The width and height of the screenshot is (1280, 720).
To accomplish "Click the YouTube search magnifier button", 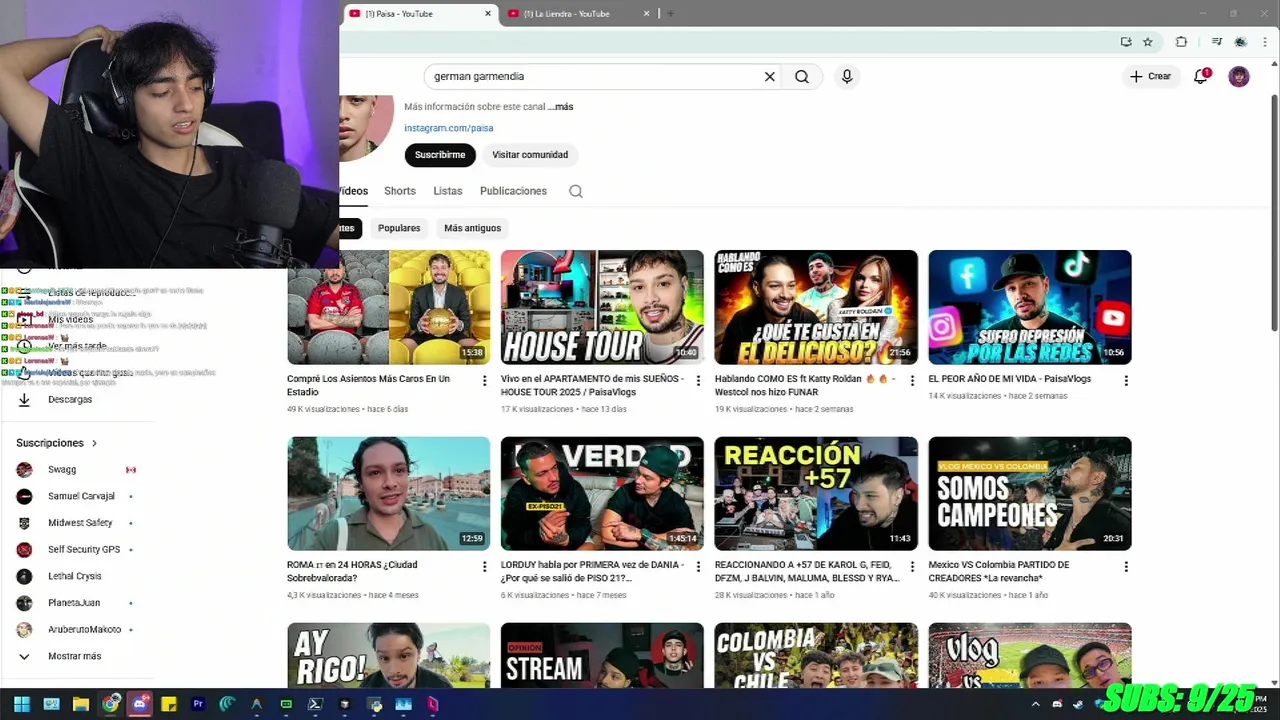I will 802,76.
